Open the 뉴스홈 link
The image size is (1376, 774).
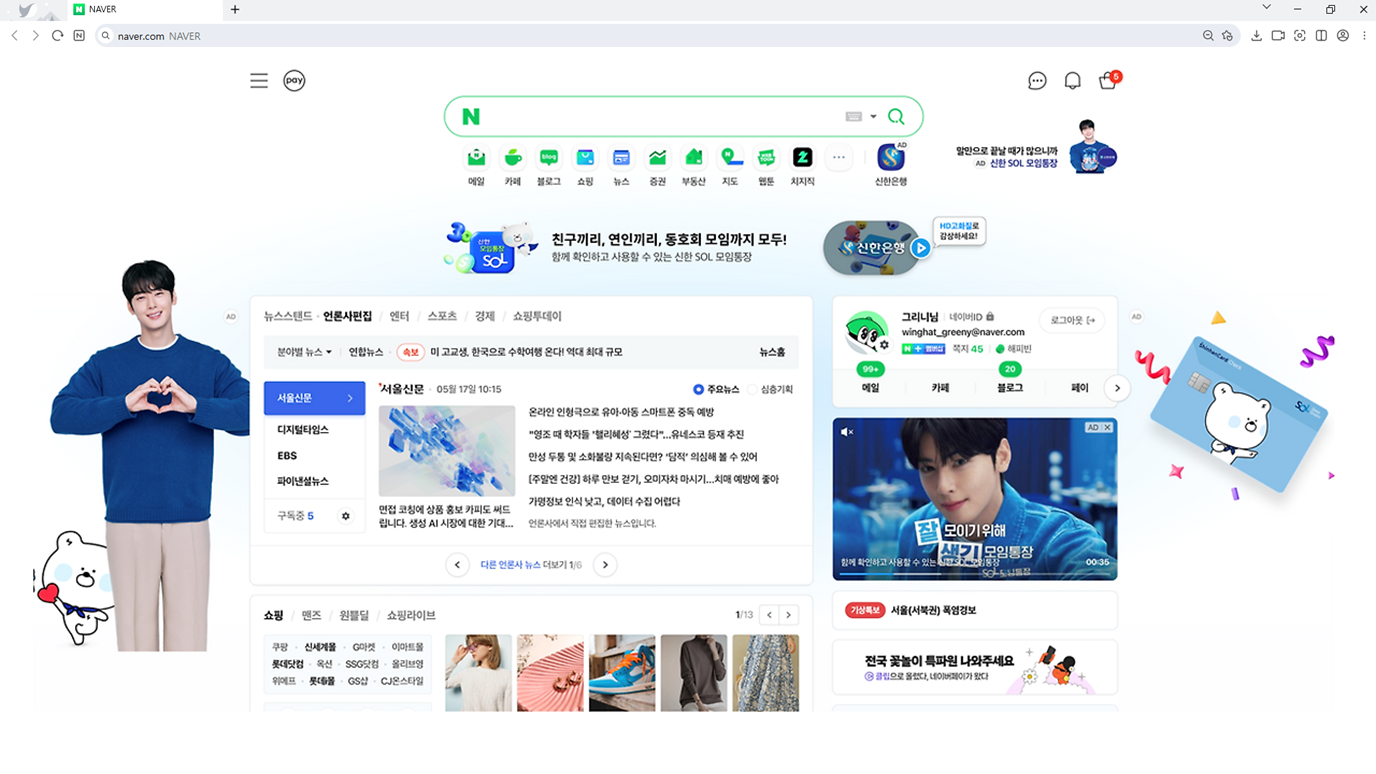[x=772, y=352]
